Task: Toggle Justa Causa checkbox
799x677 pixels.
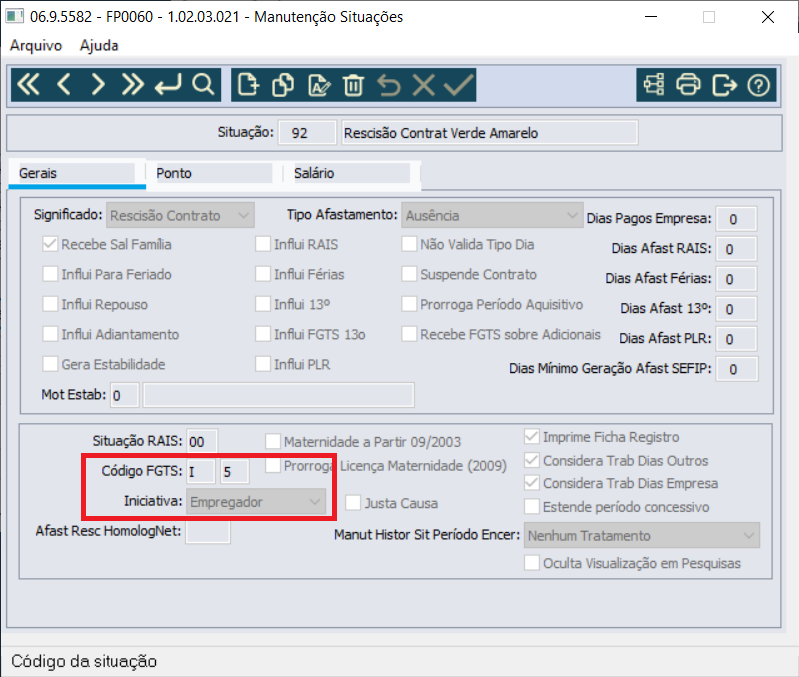Action: point(353,503)
